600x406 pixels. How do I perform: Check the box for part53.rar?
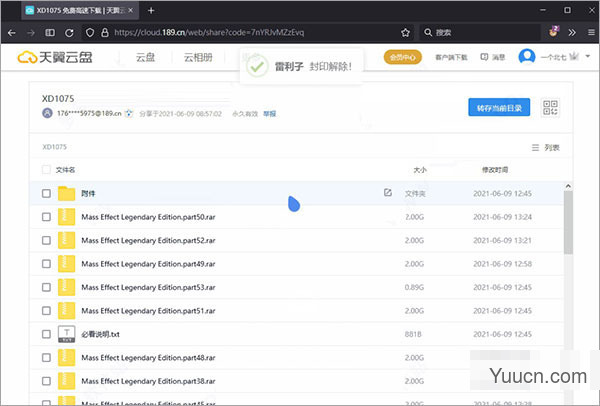[x=46, y=287]
